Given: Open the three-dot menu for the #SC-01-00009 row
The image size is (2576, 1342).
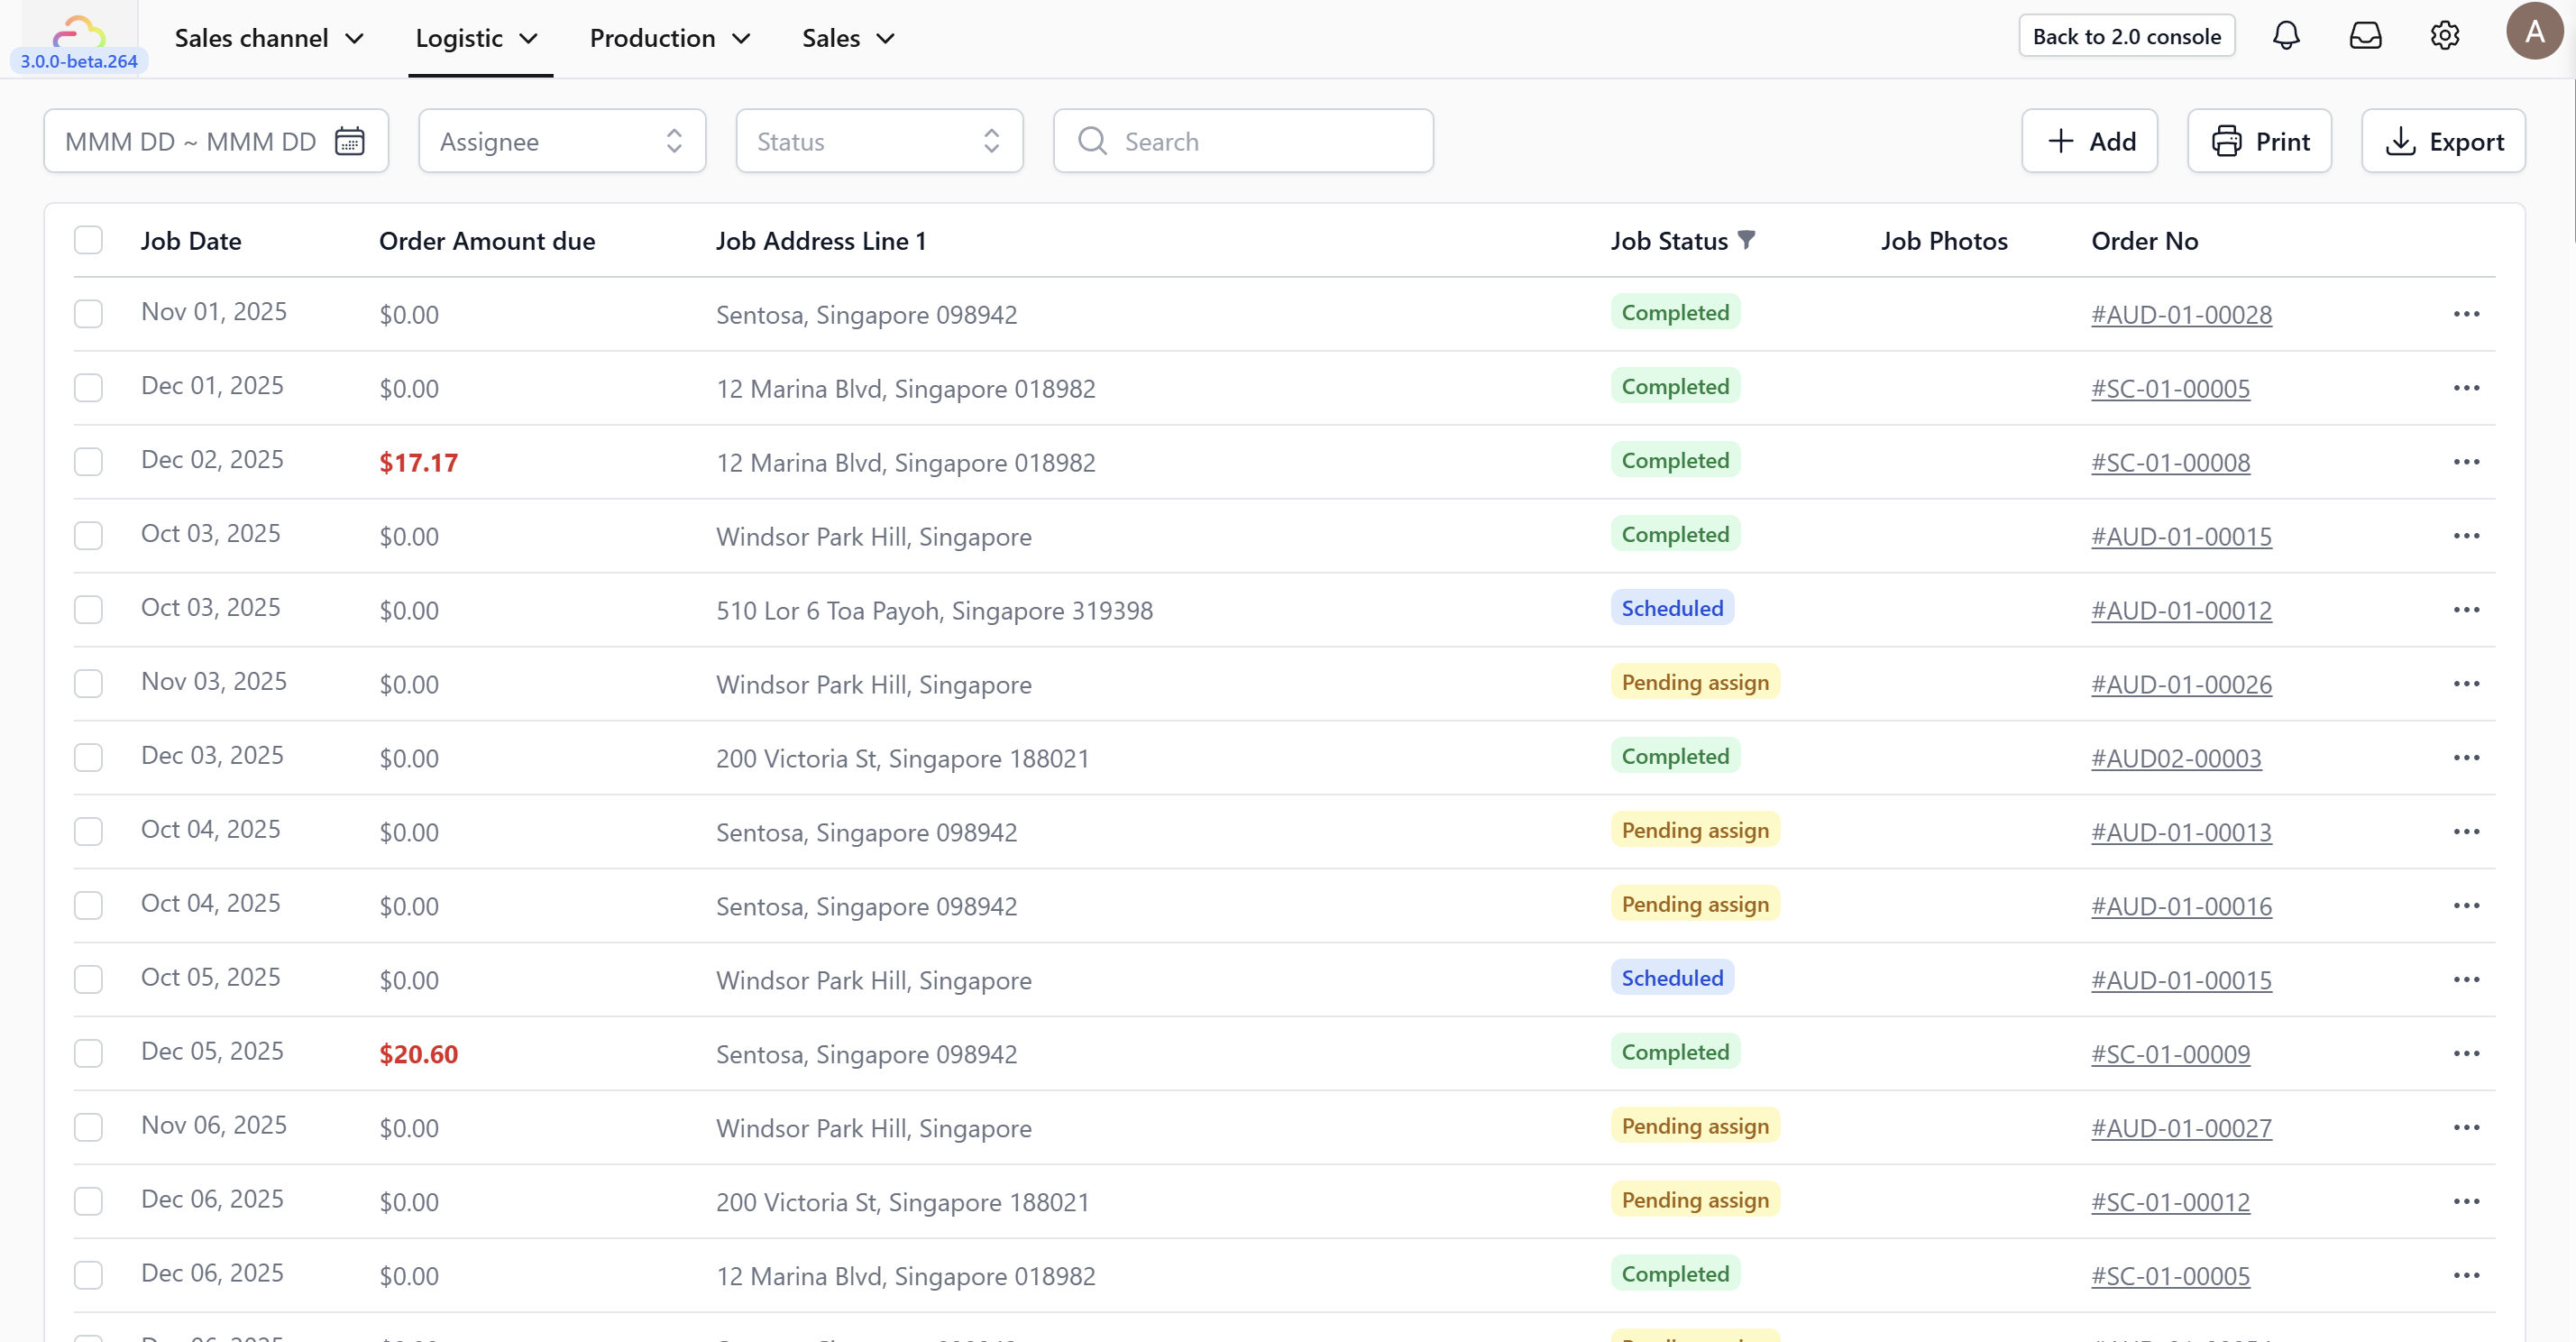Looking at the screenshot, I should pyautogui.click(x=2466, y=1053).
